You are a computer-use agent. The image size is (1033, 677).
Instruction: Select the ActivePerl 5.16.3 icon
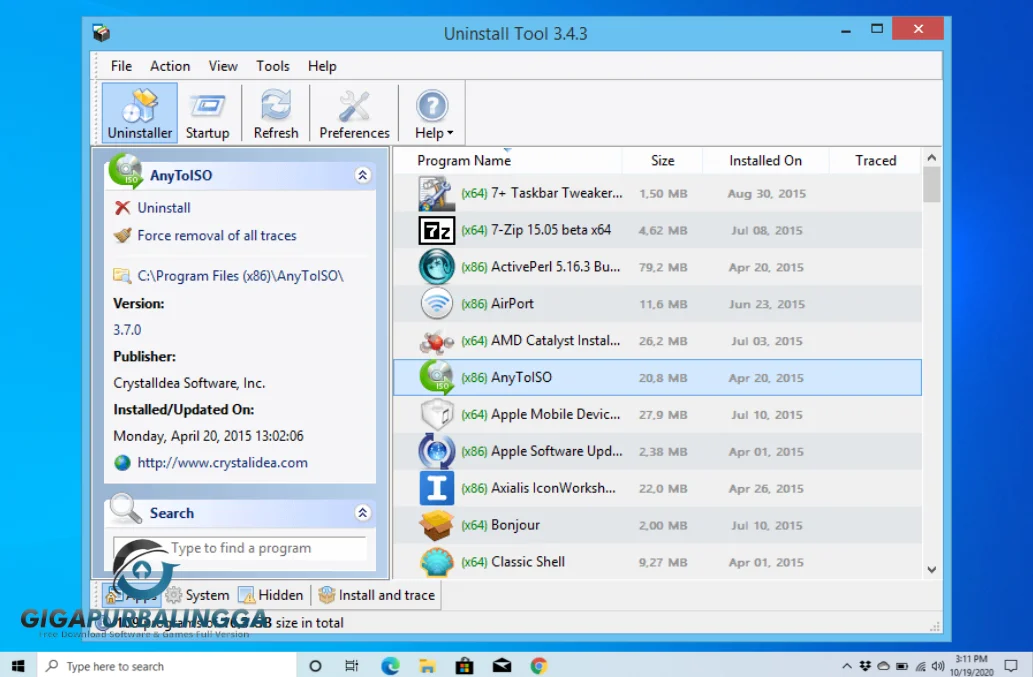(x=436, y=267)
